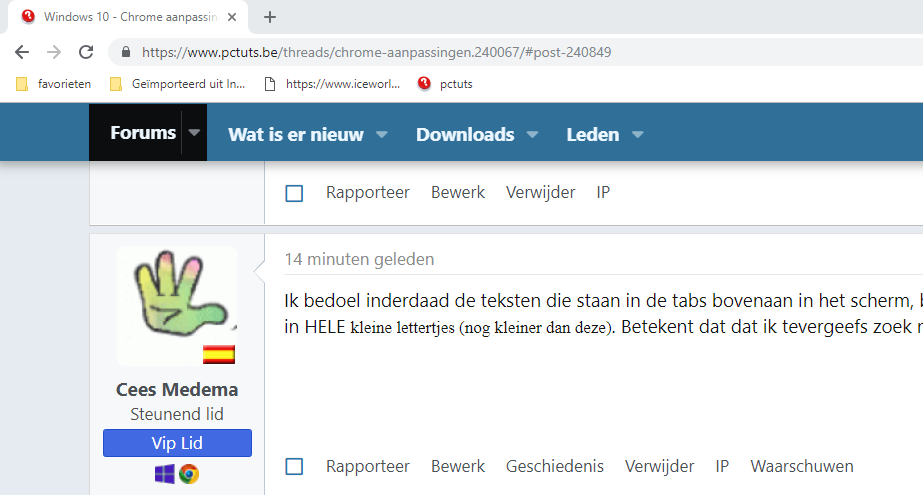This screenshot has width=923, height=495.
Task: Reload the current page
Action: point(86,52)
